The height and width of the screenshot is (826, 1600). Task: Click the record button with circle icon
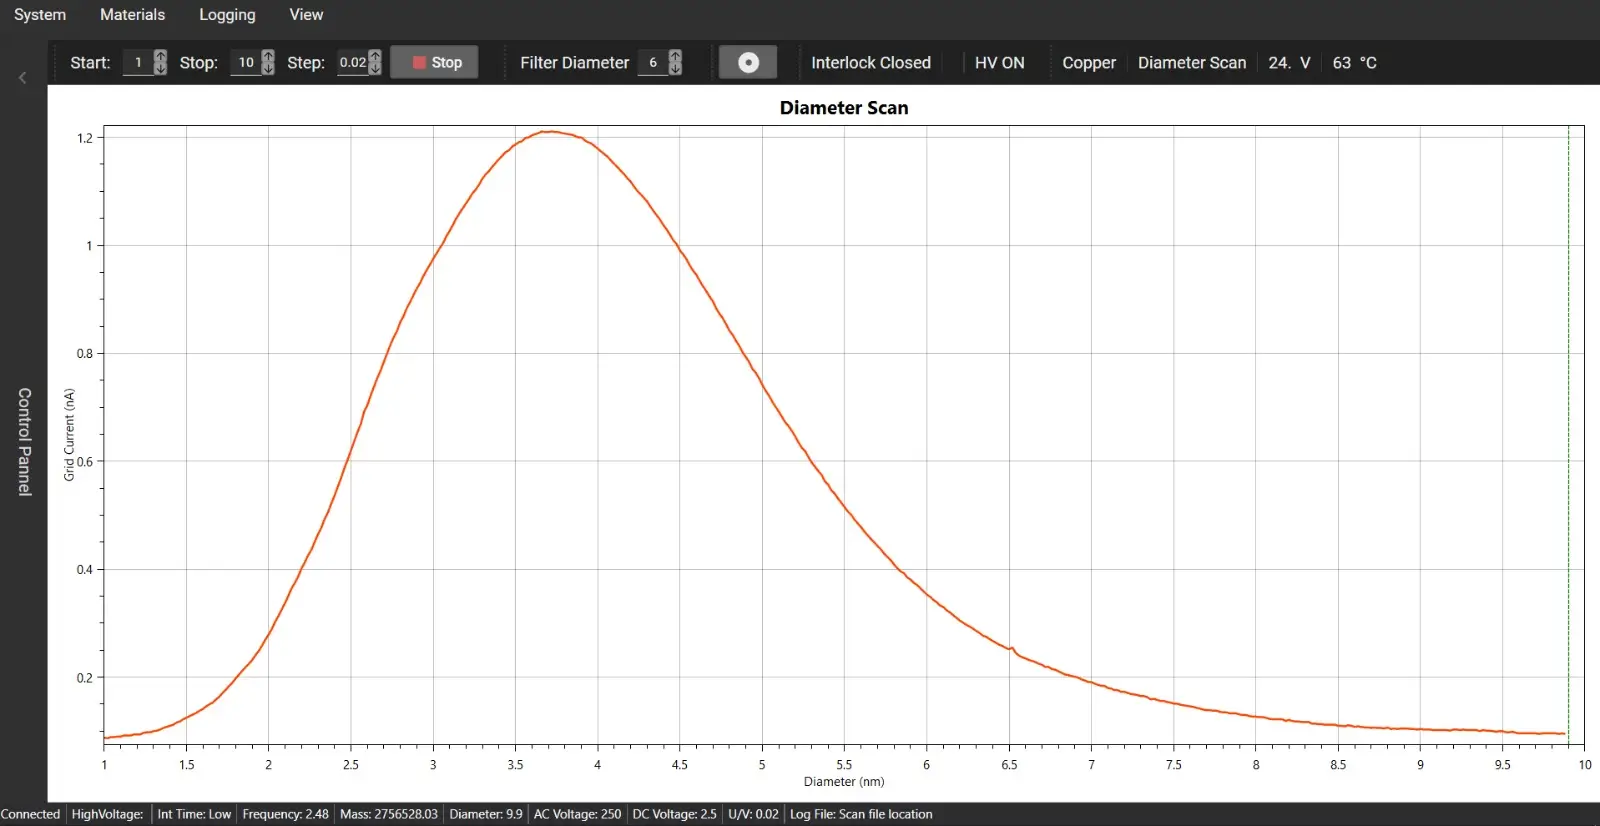[x=747, y=62]
